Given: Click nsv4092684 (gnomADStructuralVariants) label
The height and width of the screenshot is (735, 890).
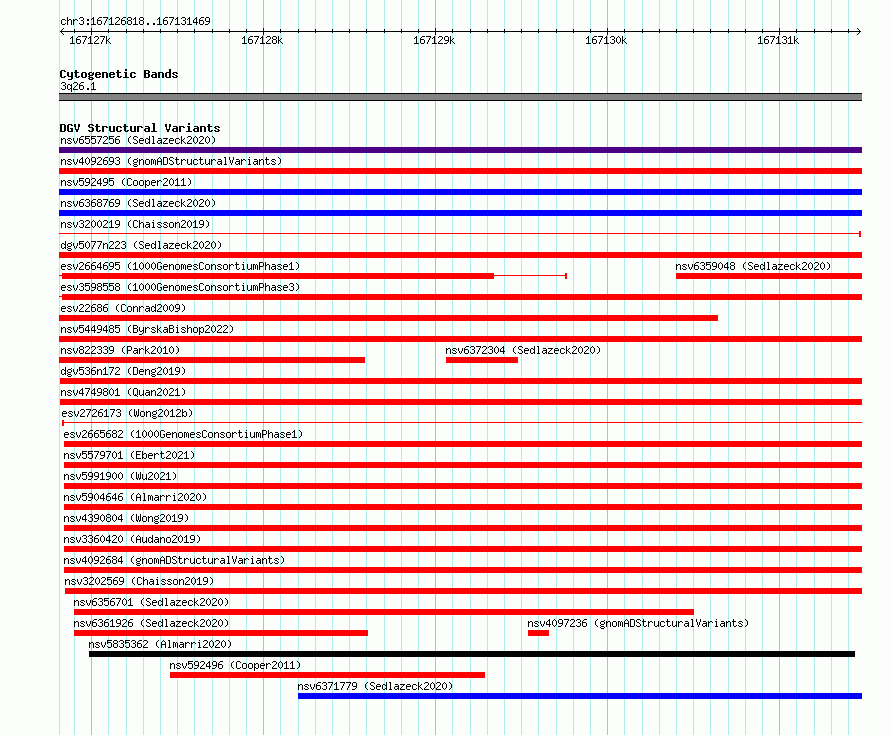Looking at the screenshot, I should click(174, 560).
